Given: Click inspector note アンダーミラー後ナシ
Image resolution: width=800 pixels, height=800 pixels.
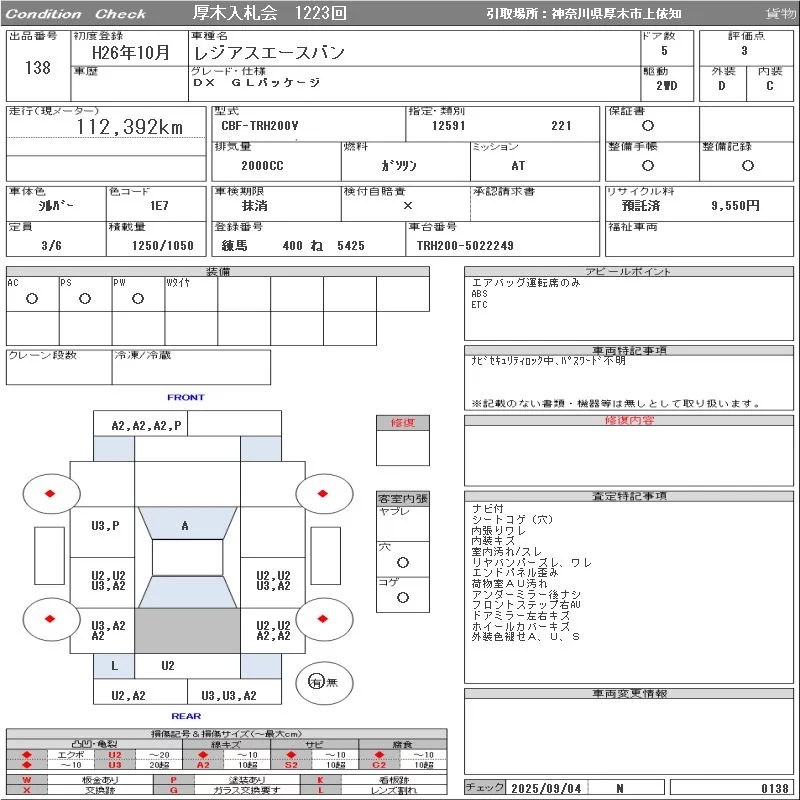Looking at the screenshot, I should [x=526, y=594].
